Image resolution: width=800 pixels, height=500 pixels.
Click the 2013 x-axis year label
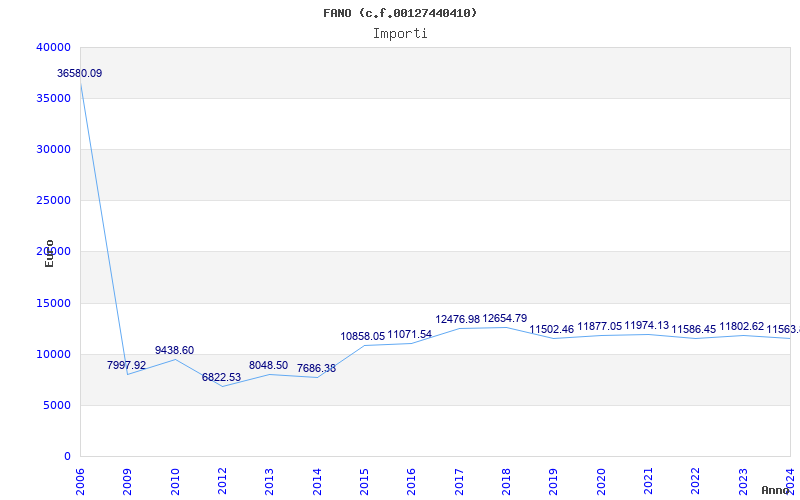pos(269,481)
